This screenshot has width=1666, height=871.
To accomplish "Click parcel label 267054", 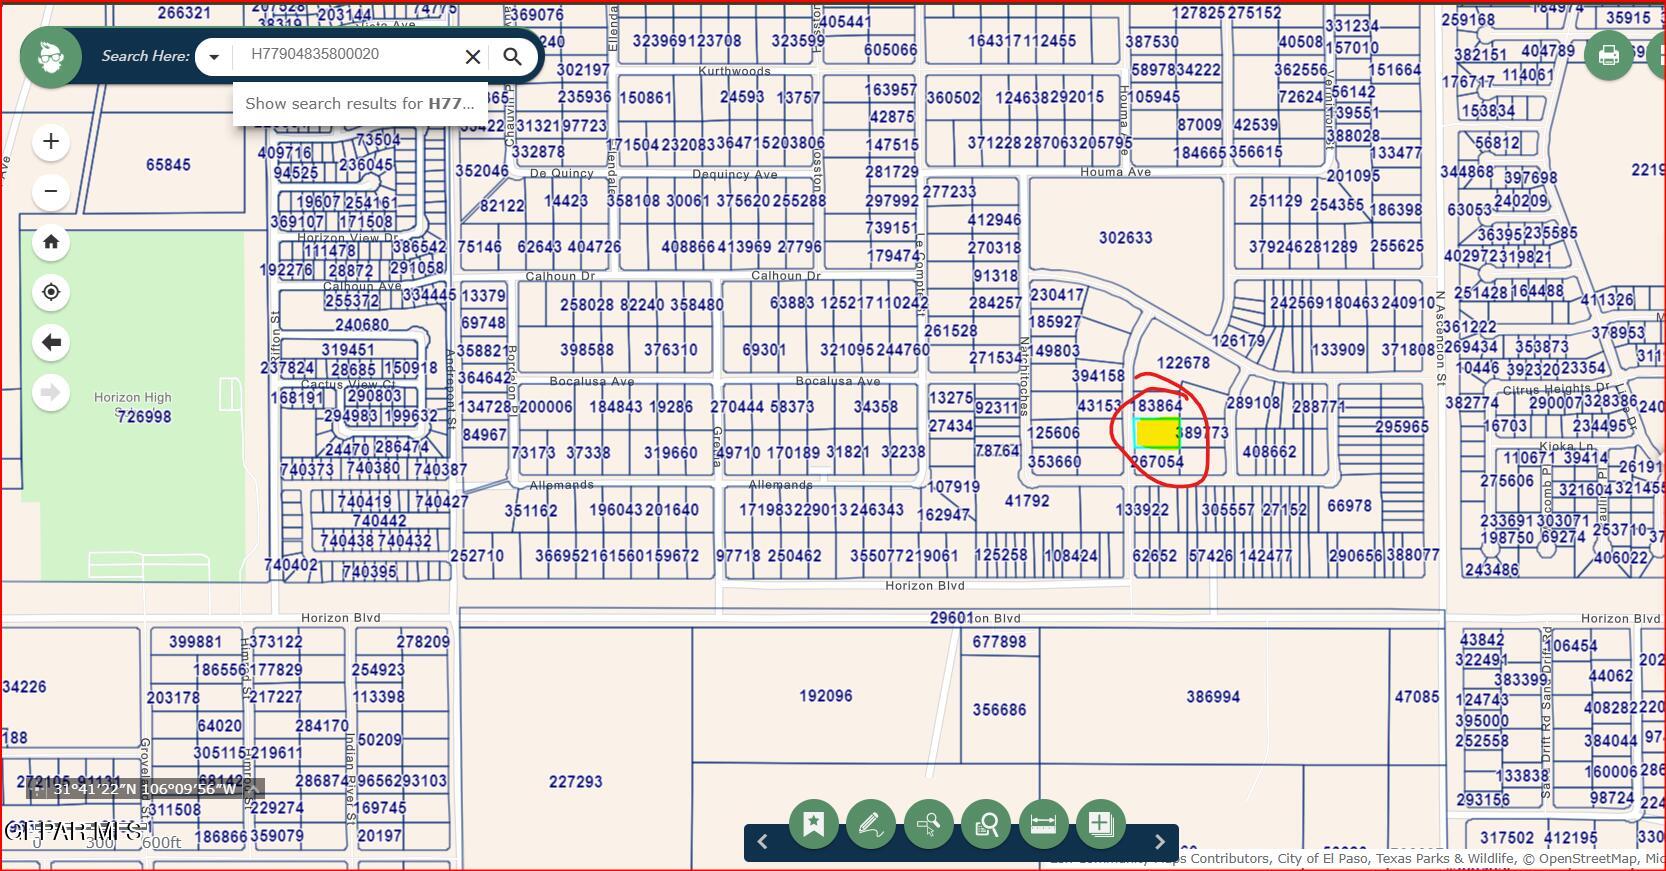I will pyautogui.click(x=1157, y=462).
